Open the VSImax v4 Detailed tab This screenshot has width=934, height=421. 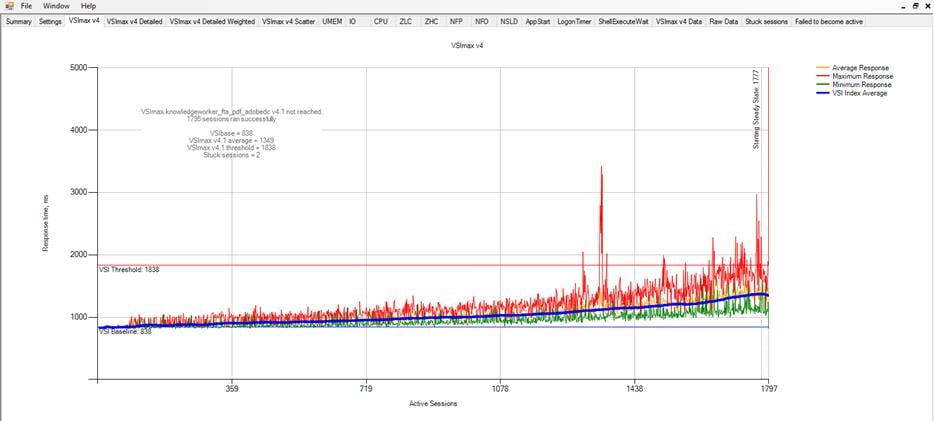click(135, 21)
